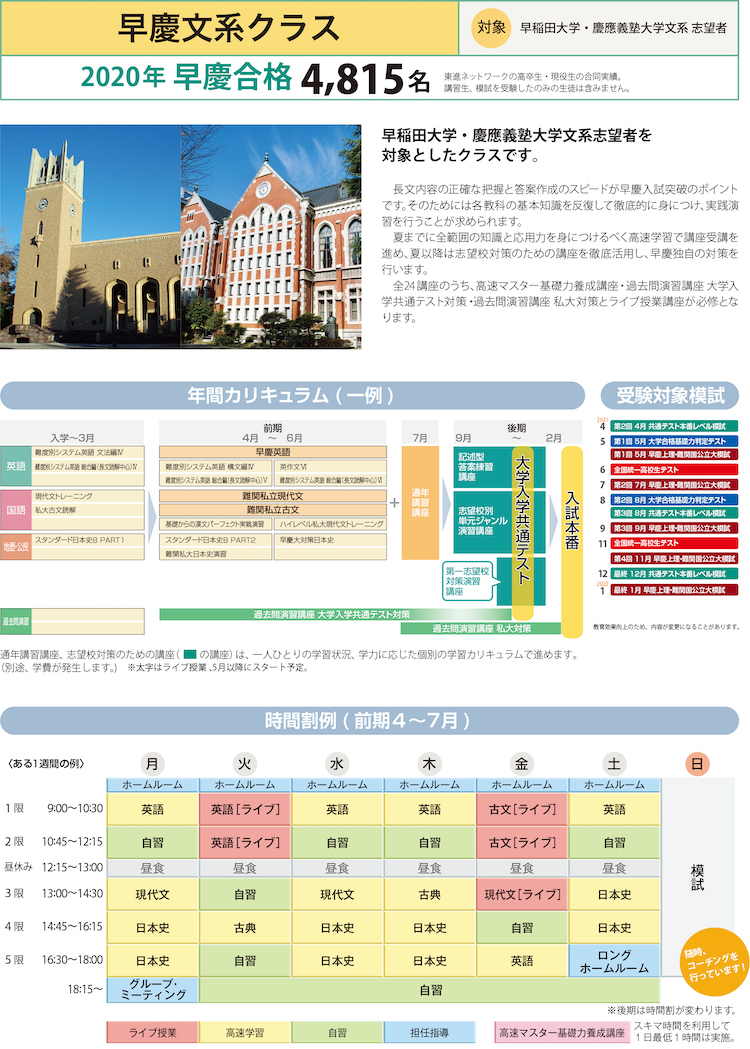Click the 18:15〜 time label
The image size is (750, 1049).
pyautogui.click(x=86, y=989)
